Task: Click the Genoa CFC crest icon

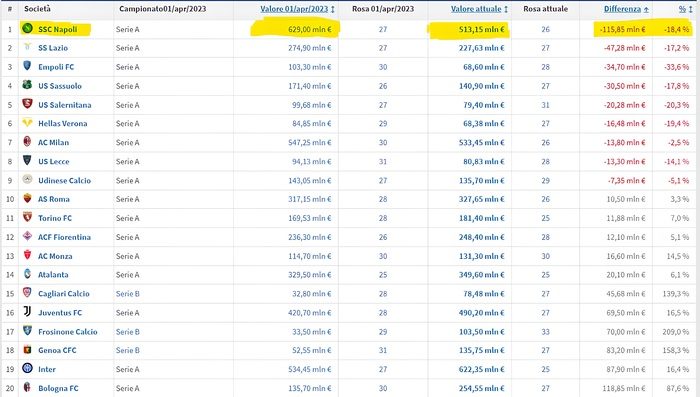Action: tap(27, 350)
